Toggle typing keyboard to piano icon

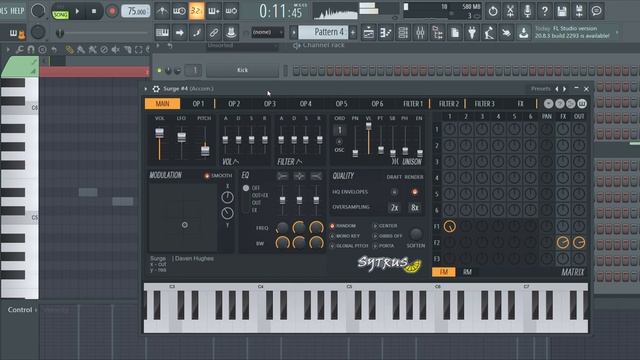coord(162,32)
